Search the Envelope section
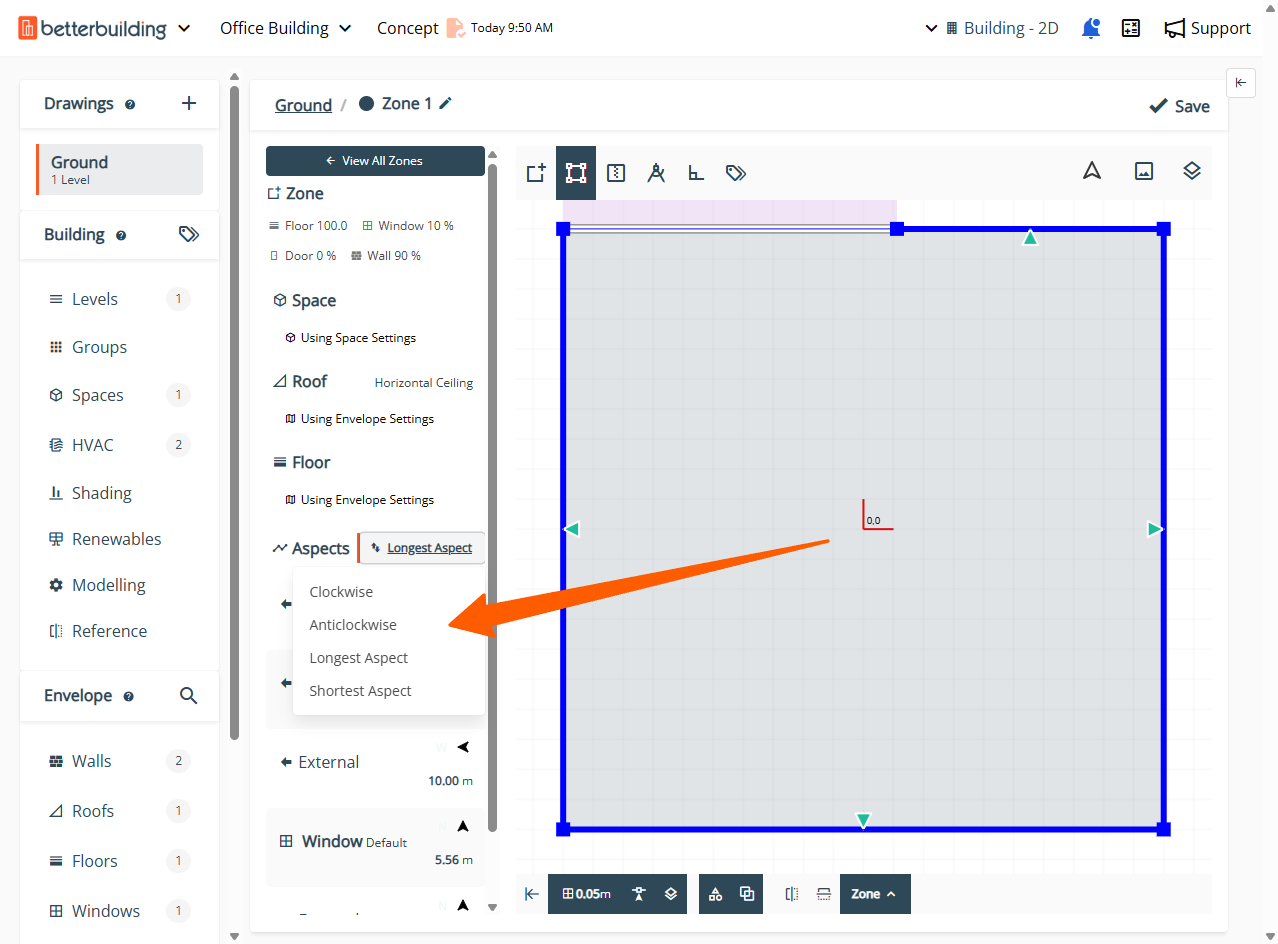1278x944 pixels. click(x=188, y=696)
